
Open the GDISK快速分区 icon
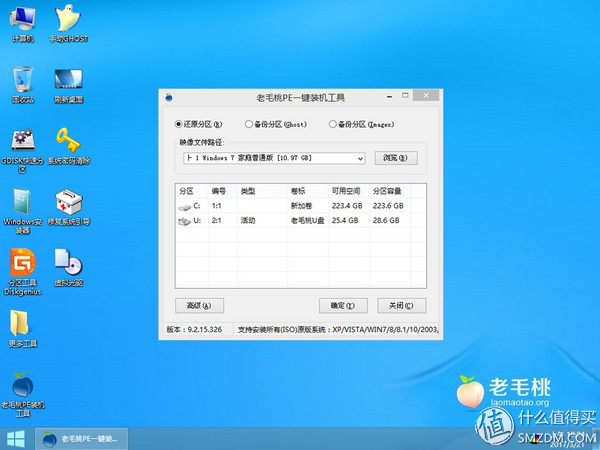click(23, 151)
